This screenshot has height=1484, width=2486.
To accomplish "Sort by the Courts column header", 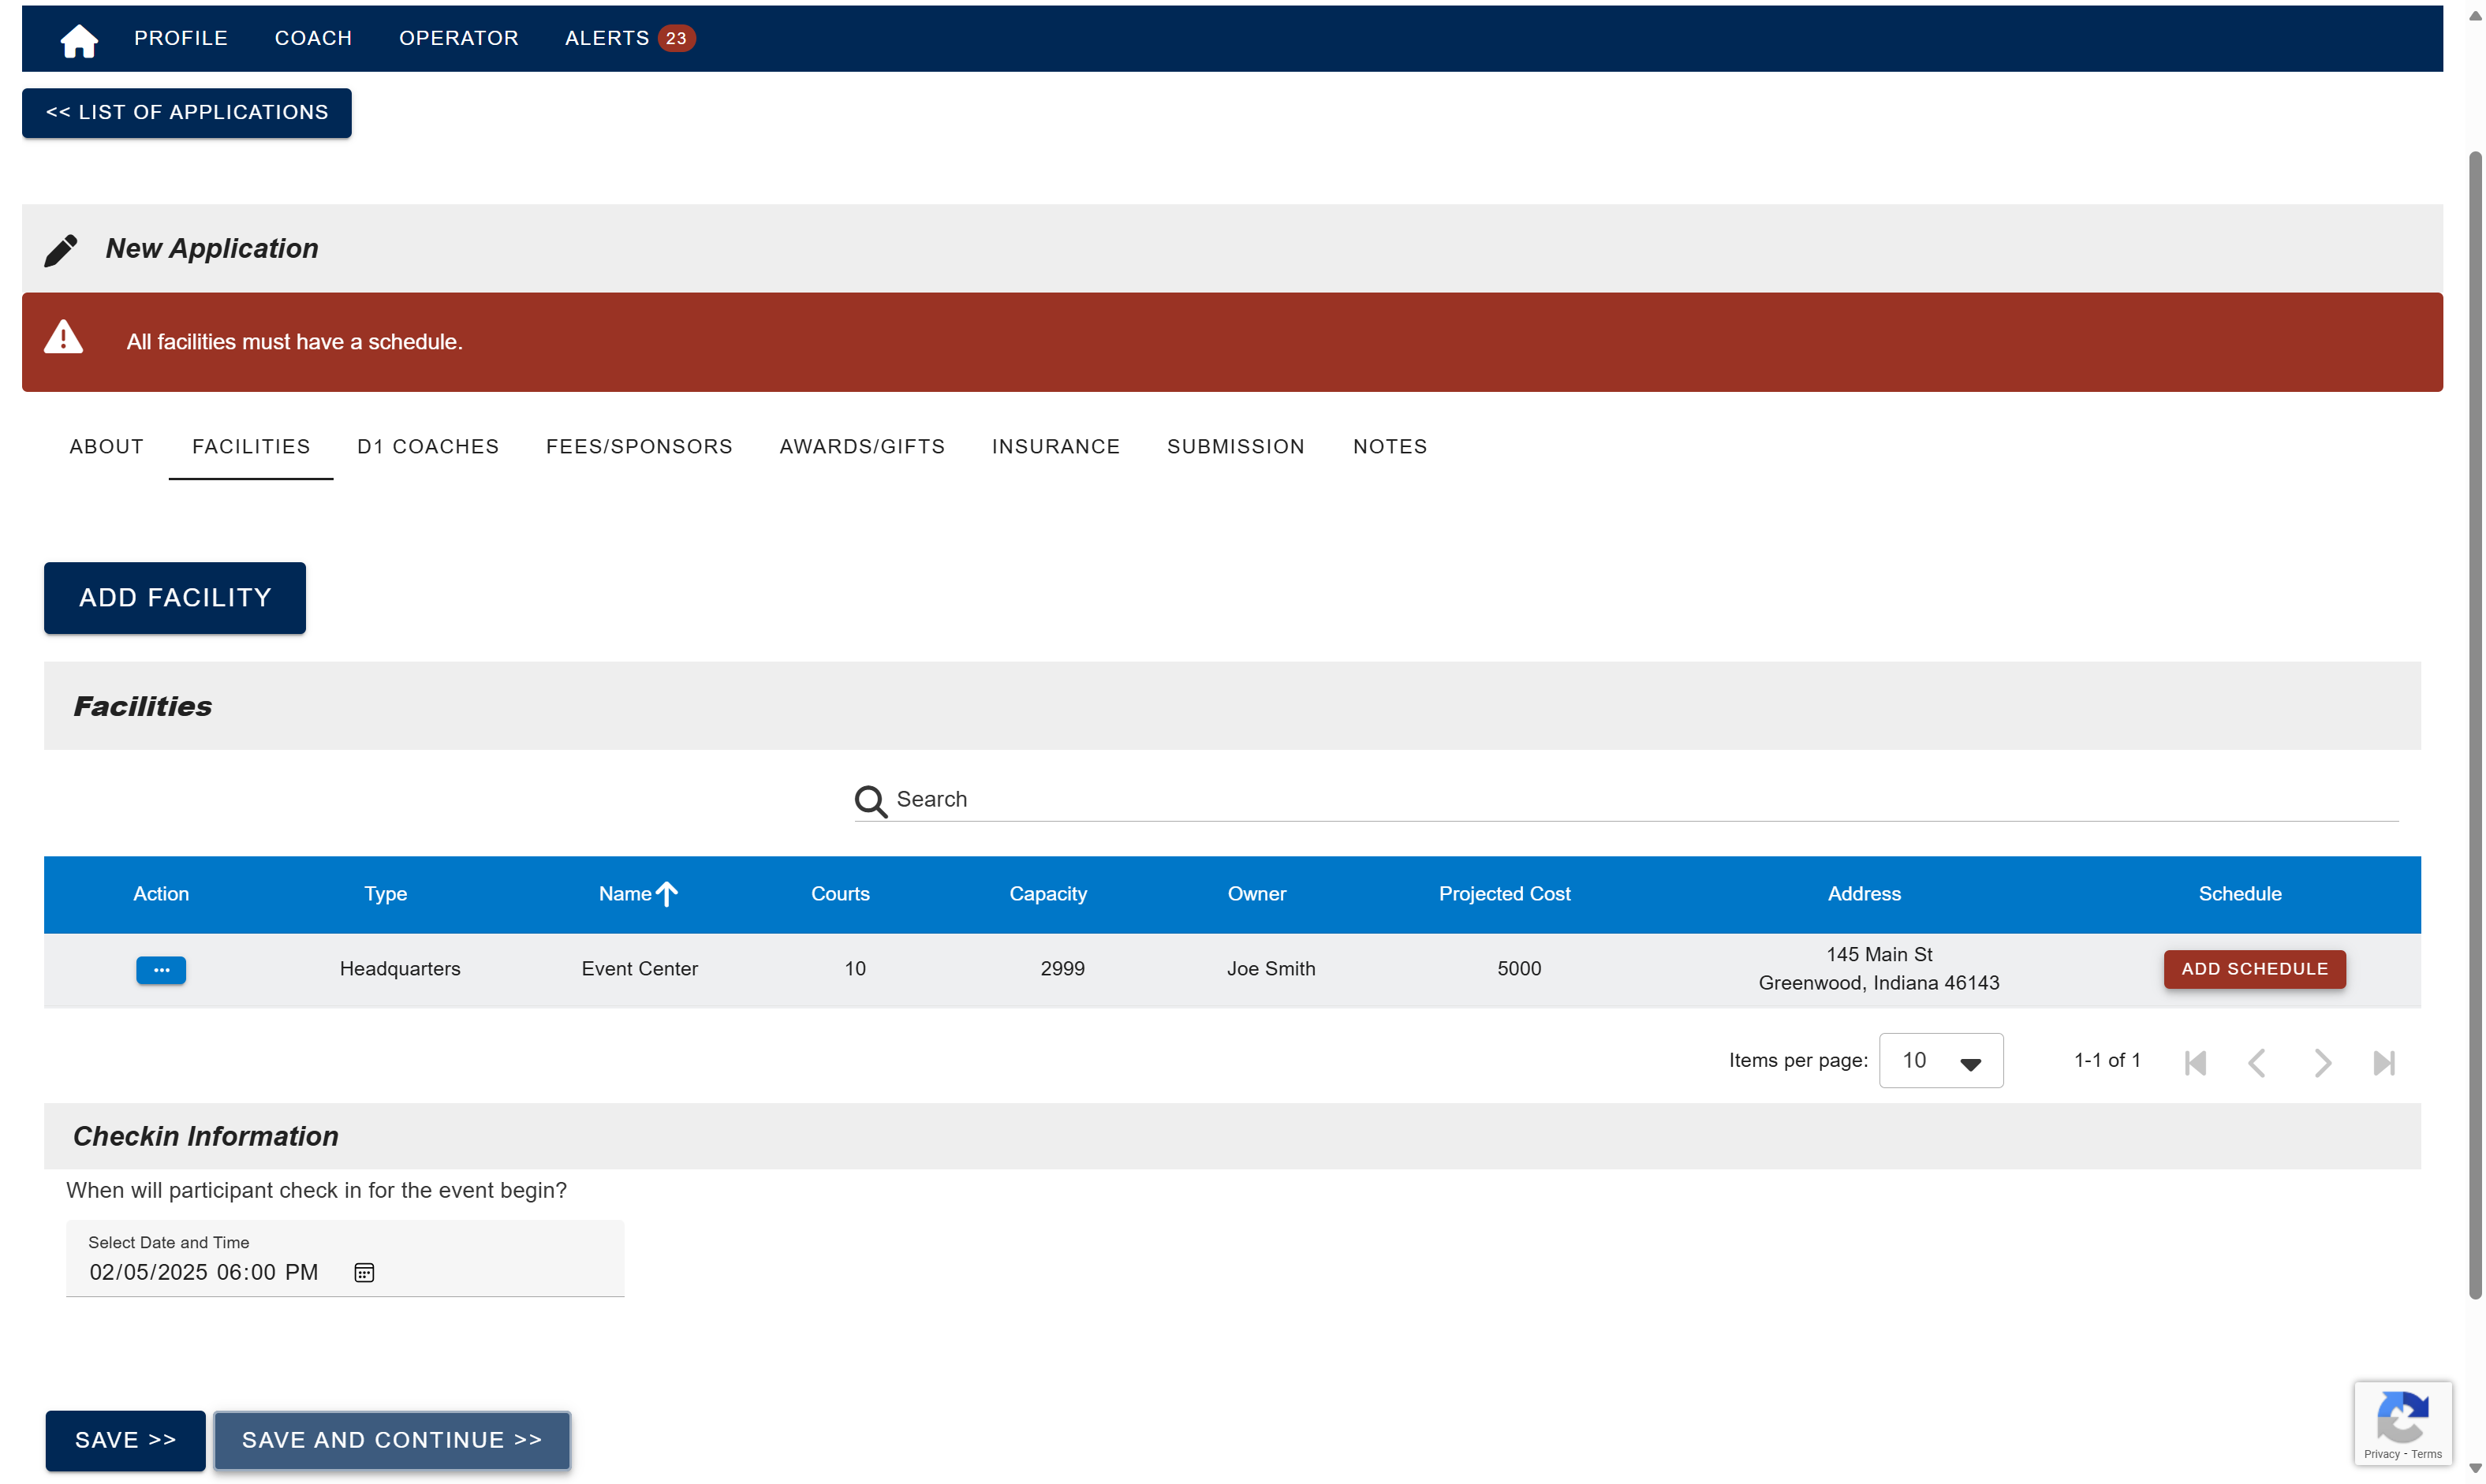I will click(840, 894).
